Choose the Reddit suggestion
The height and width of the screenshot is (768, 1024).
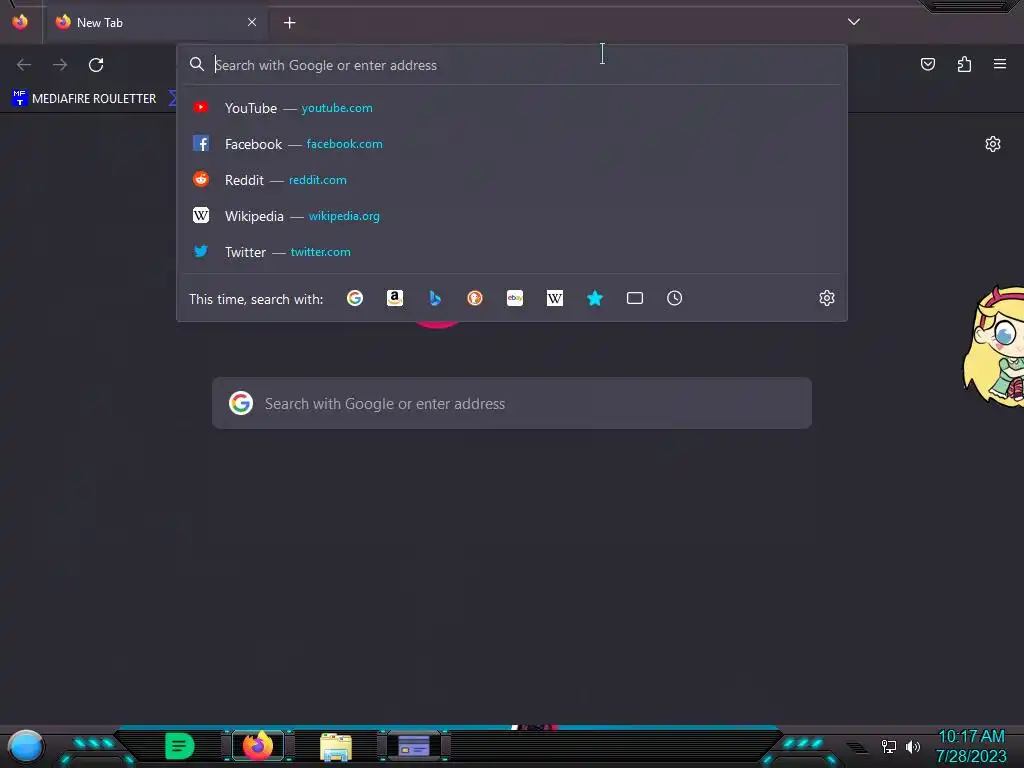click(512, 180)
